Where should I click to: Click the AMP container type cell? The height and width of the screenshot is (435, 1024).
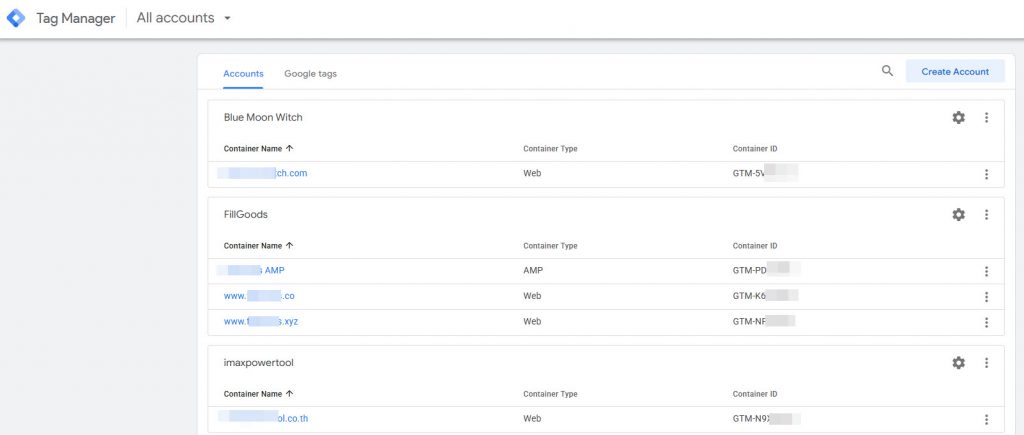click(x=532, y=270)
